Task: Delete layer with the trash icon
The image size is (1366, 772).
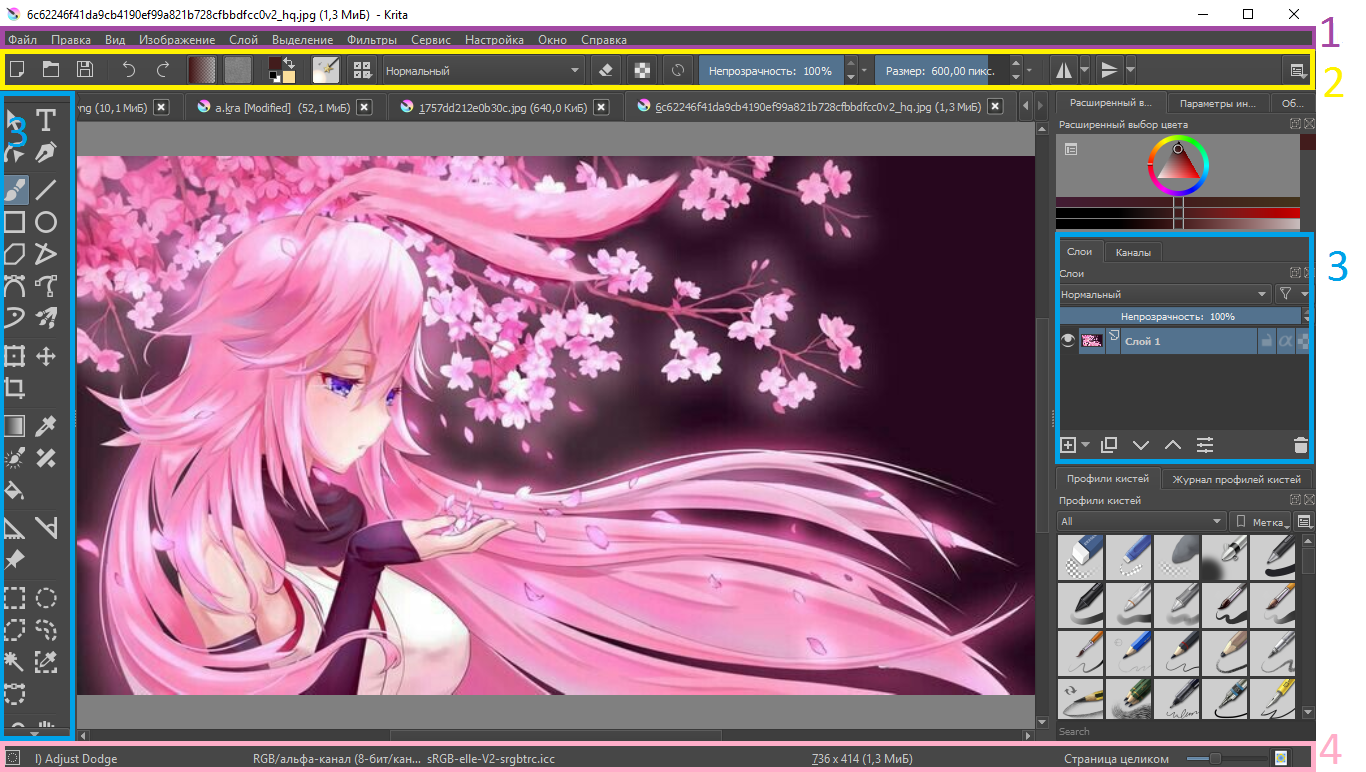Action: pyautogui.click(x=1300, y=445)
